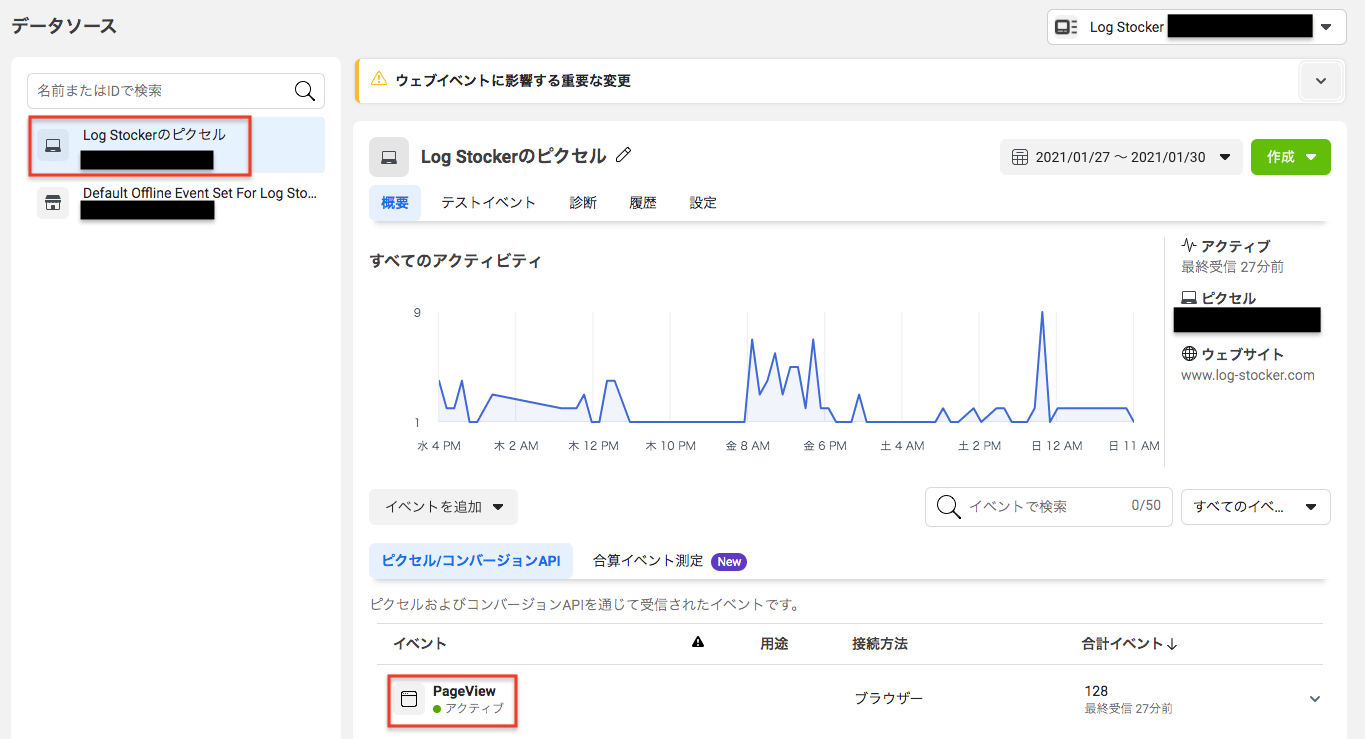Click the 128 total events value

[x=1096, y=691]
